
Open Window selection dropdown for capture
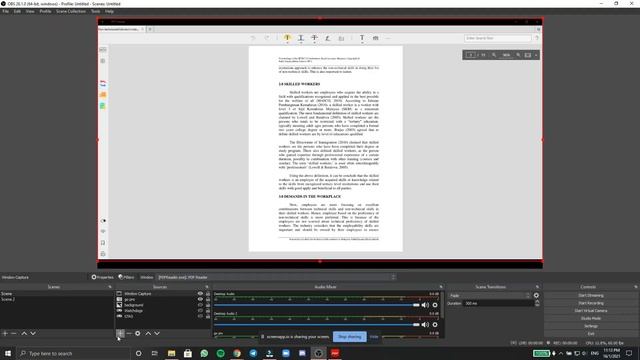277,277
